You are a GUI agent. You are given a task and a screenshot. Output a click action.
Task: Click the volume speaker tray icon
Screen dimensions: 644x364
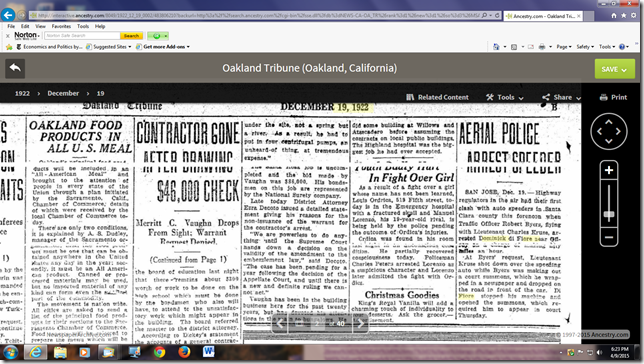click(599, 352)
